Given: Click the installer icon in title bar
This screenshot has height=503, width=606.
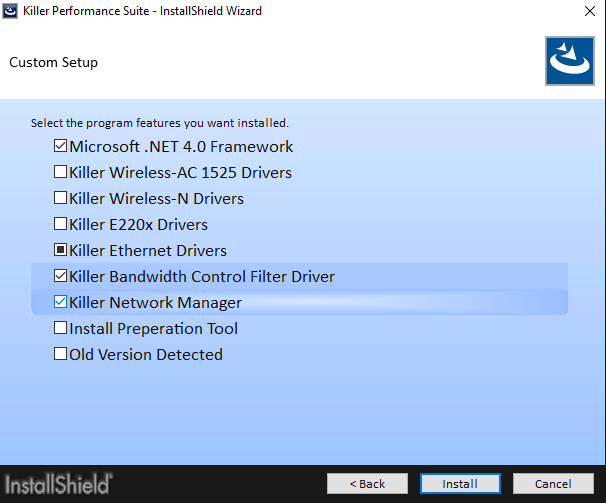Looking at the screenshot, I should (10, 11).
